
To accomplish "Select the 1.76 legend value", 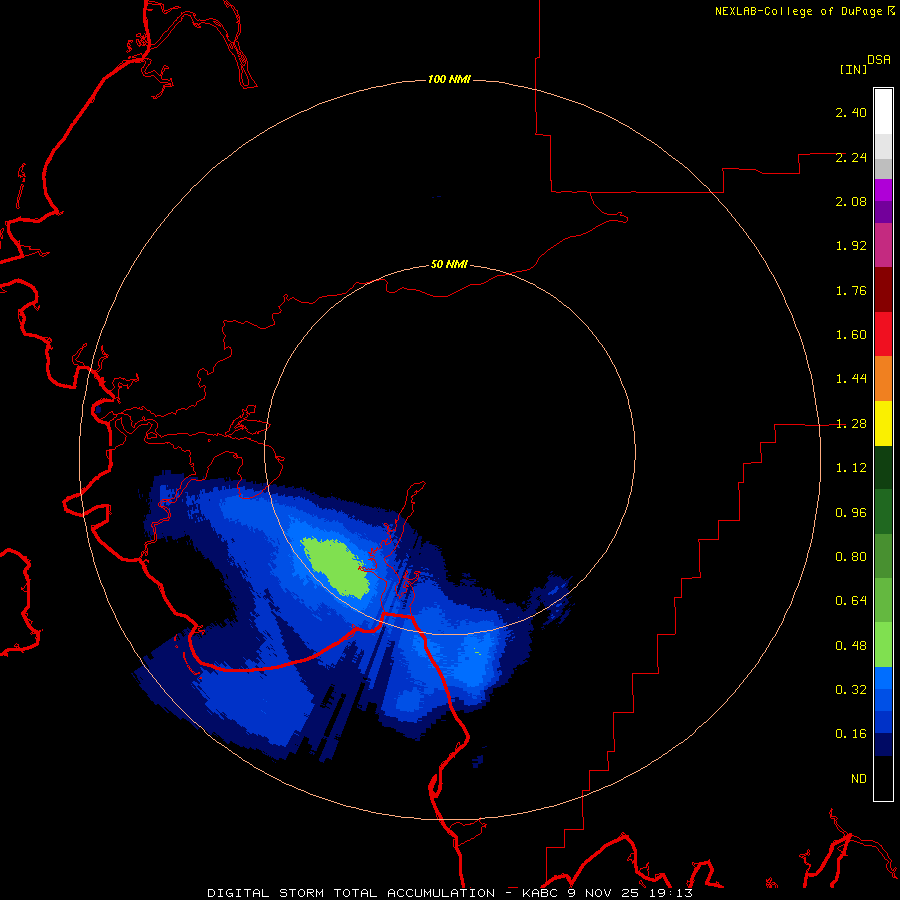I will pos(851,290).
